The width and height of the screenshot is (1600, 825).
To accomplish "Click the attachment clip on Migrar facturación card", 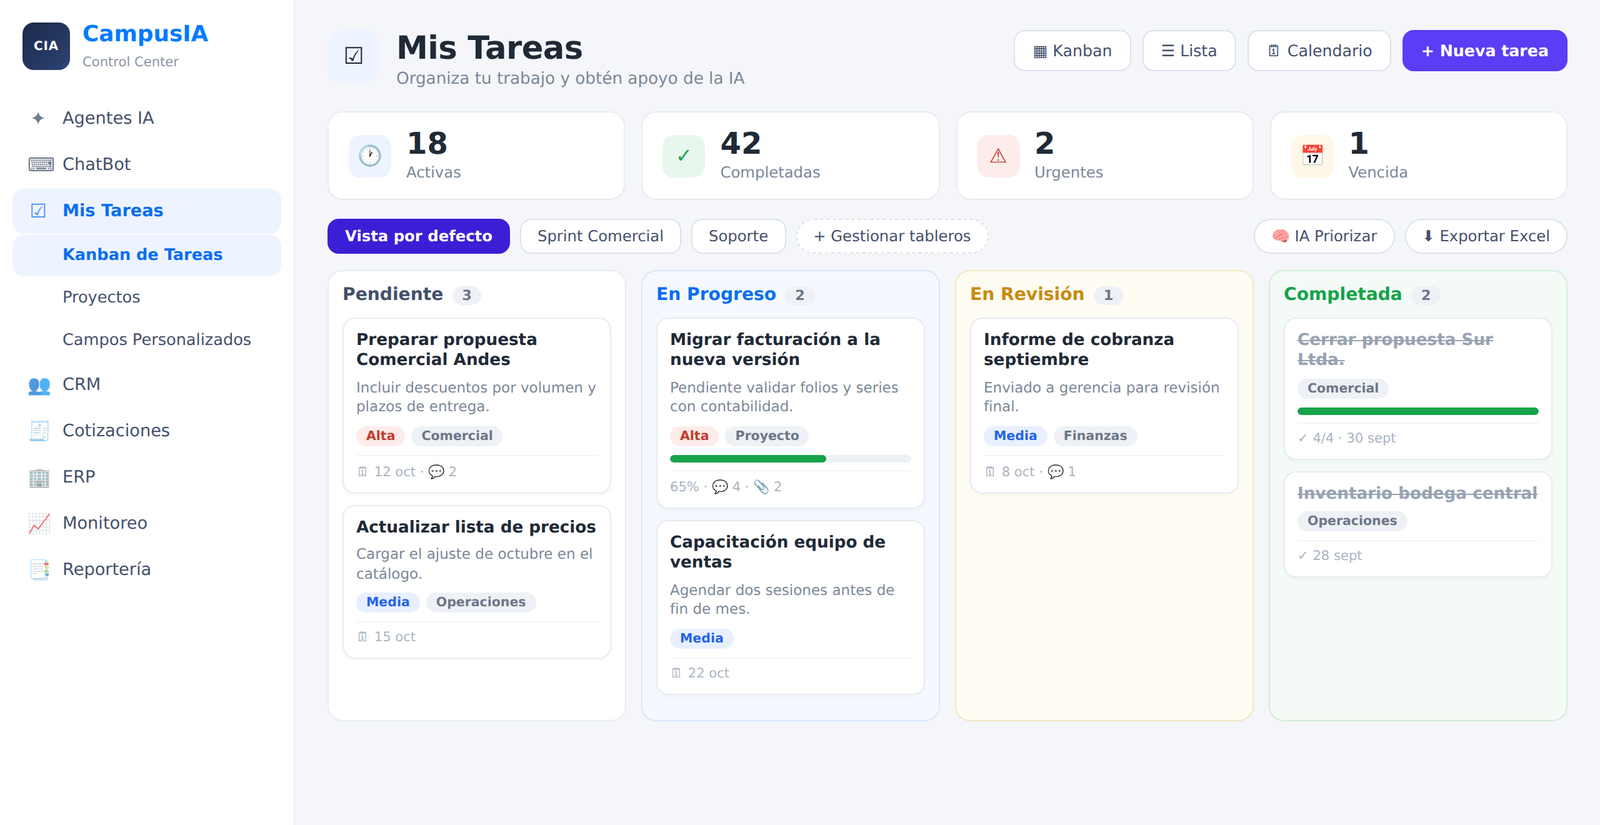I will [762, 487].
